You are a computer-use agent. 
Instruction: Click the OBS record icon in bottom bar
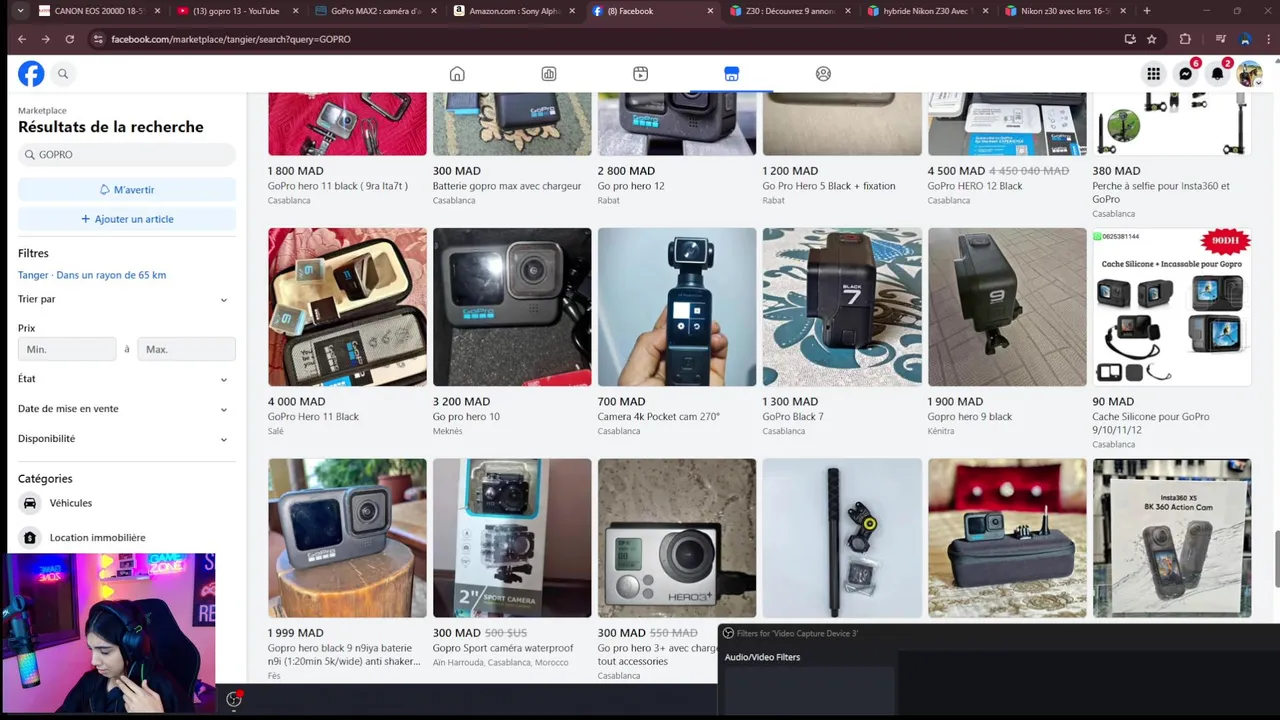(234, 699)
